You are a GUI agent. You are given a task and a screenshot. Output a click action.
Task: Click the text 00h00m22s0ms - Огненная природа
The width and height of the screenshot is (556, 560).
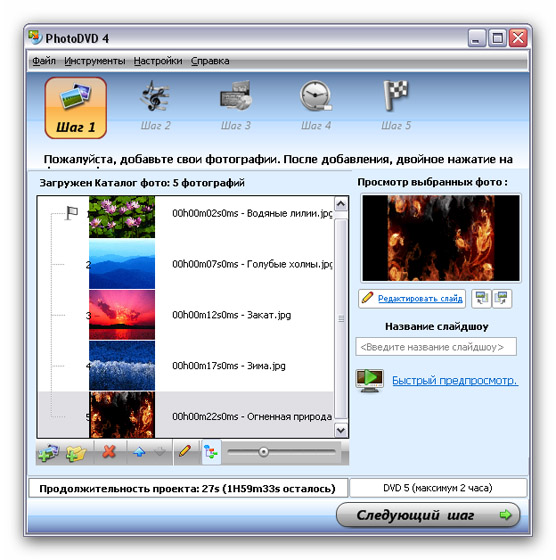click(x=252, y=416)
